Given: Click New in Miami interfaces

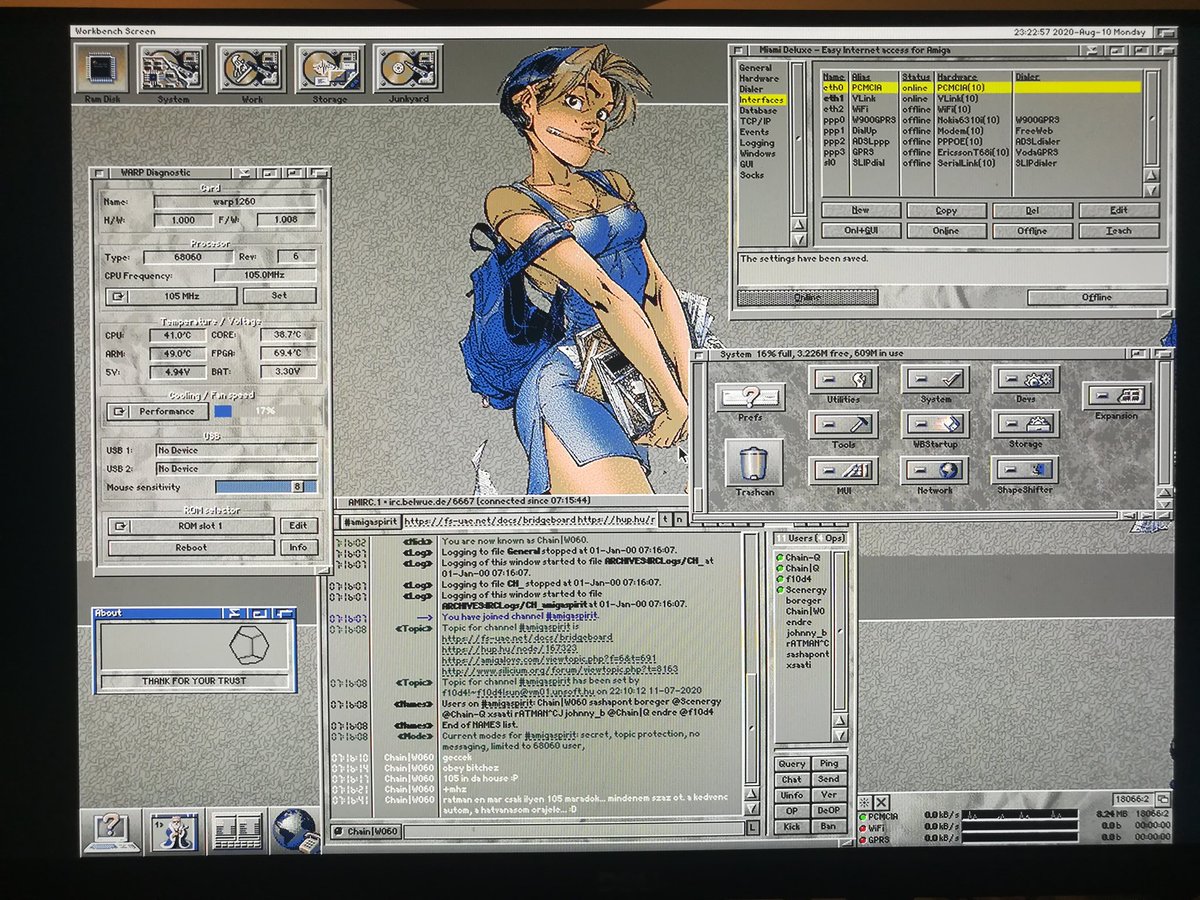Looking at the screenshot, I should tap(860, 211).
